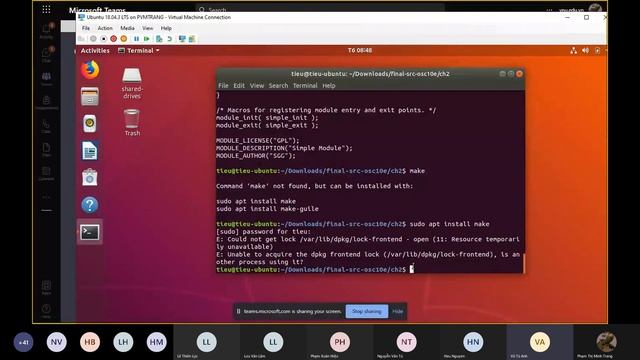Select the participant tile with a photo avatar

click(x=607, y=342)
